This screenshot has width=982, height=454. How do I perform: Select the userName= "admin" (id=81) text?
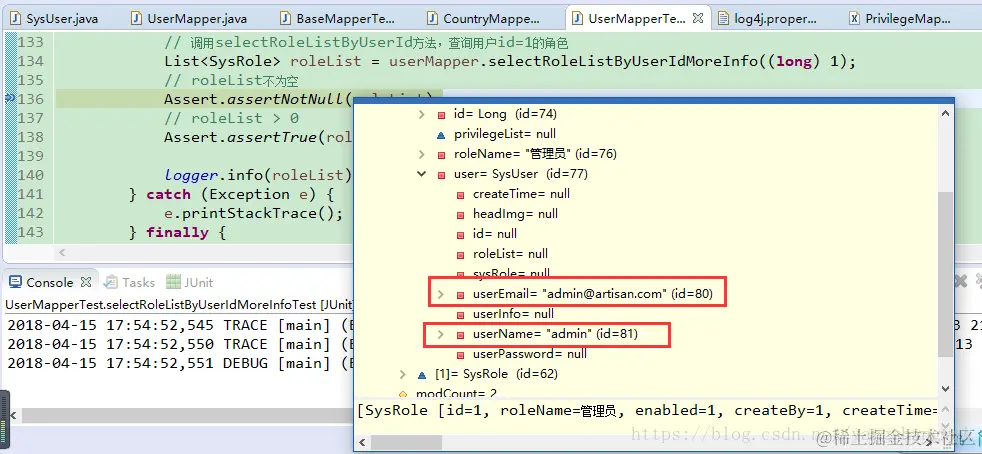click(x=555, y=334)
